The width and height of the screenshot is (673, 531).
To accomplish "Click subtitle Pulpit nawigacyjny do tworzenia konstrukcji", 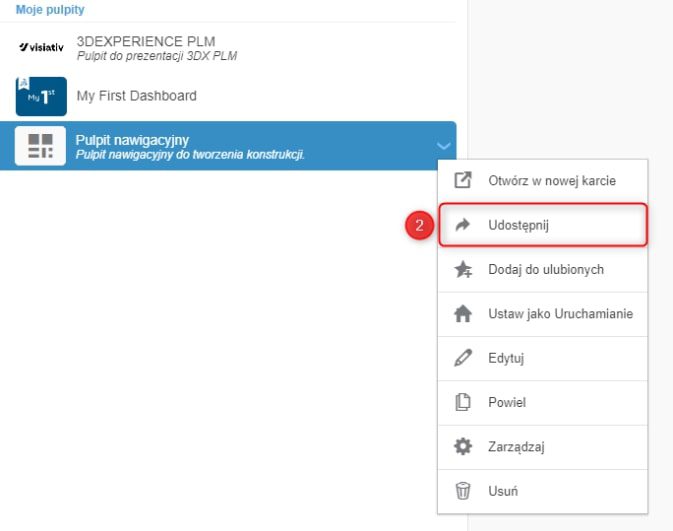I will coord(190,155).
